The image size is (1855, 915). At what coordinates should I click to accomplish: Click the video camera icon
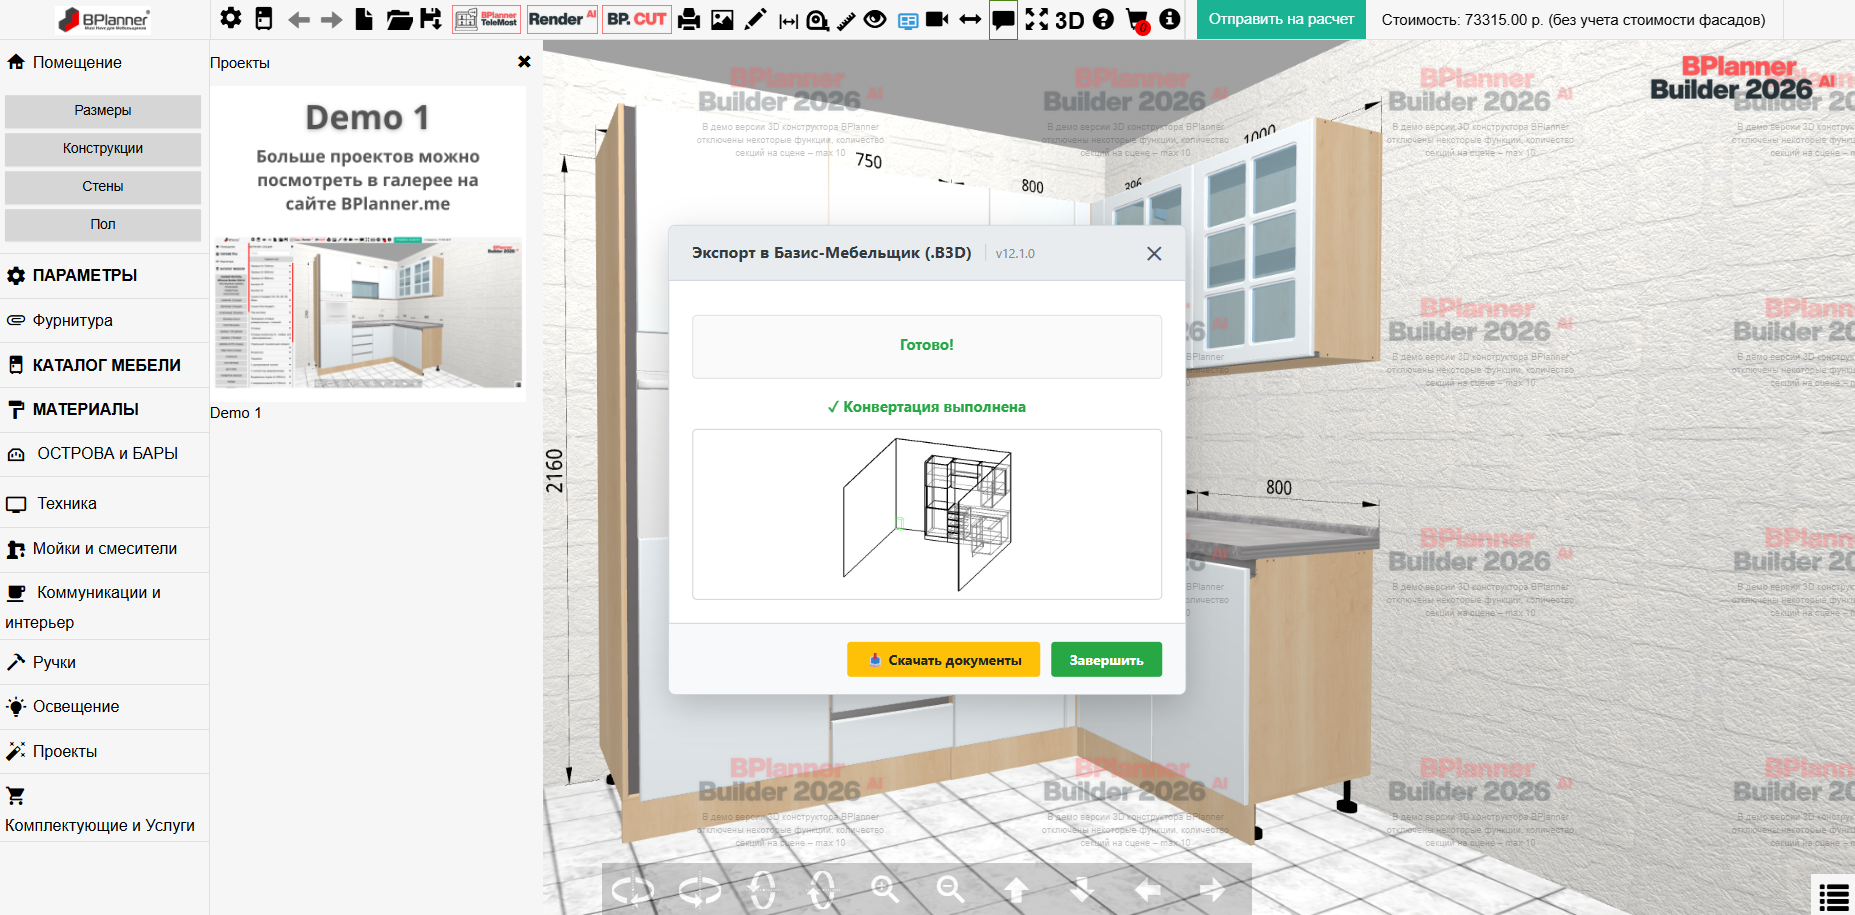tap(937, 19)
